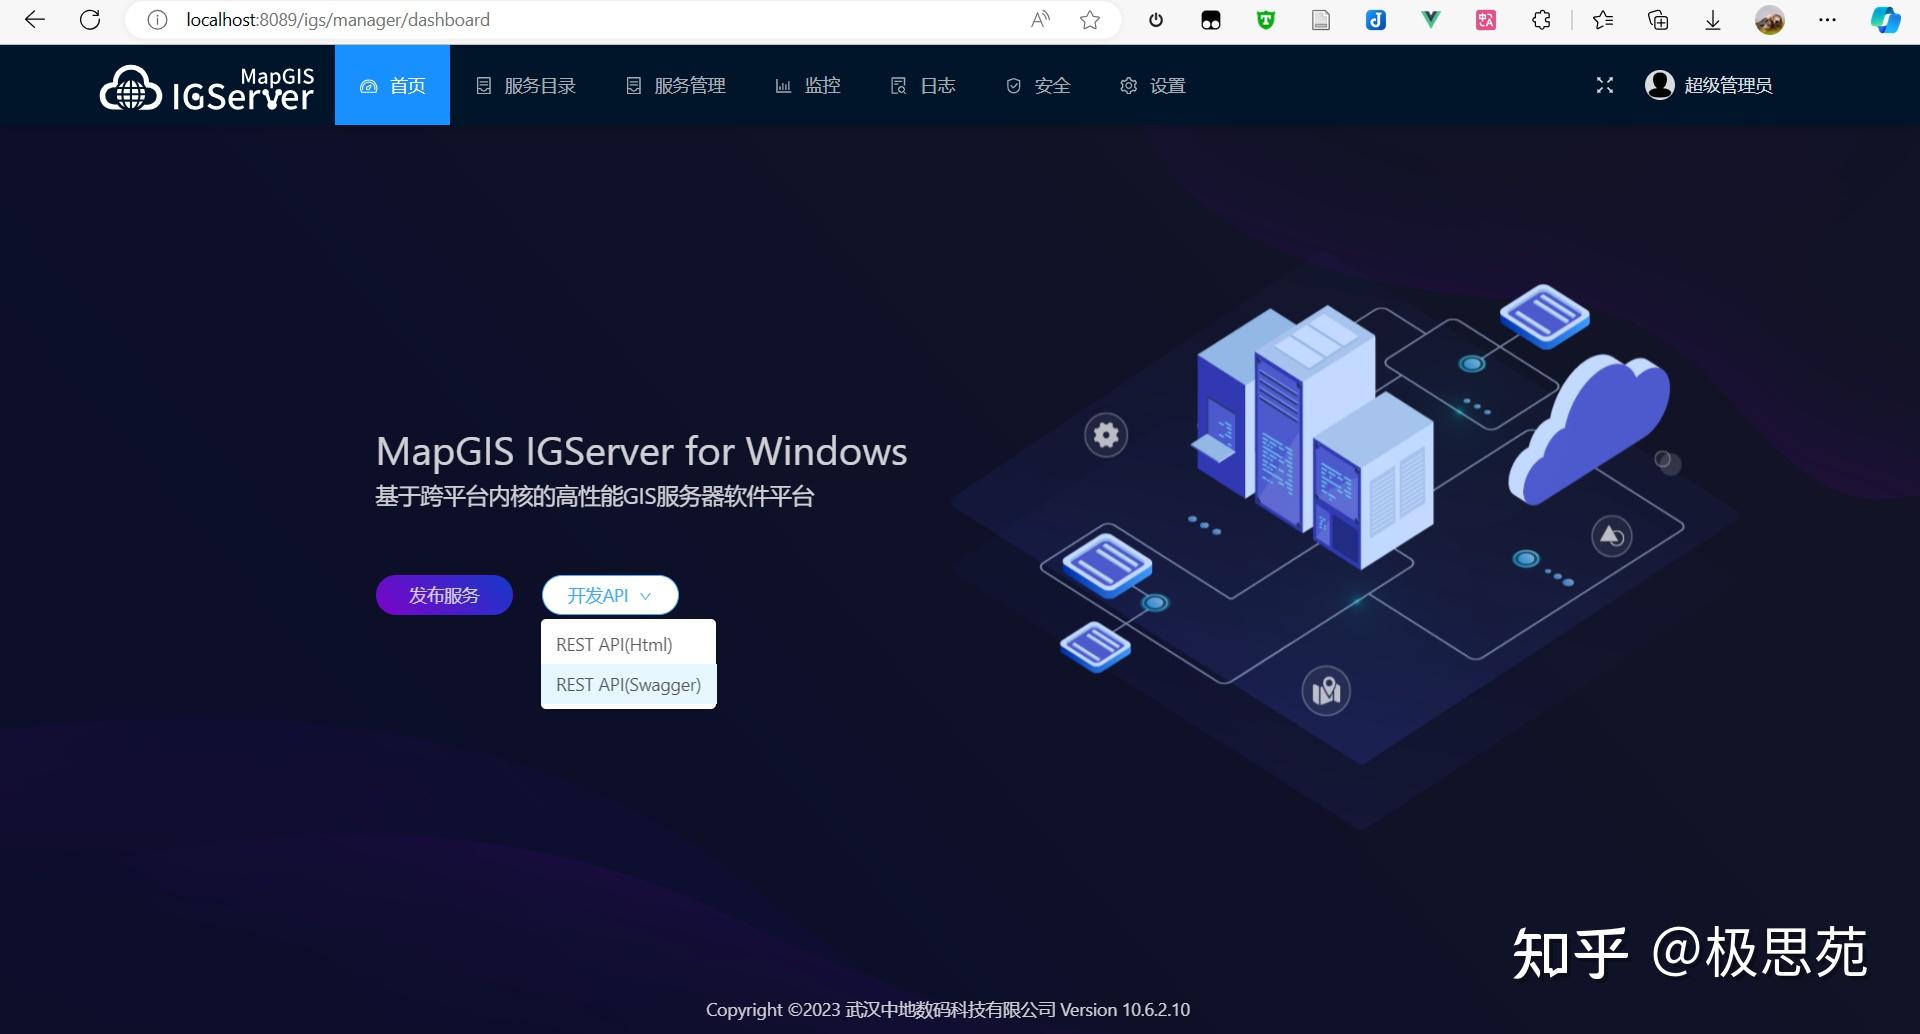
Task: Select REST API(Html) from the dropdown
Action: [x=614, y=644]
